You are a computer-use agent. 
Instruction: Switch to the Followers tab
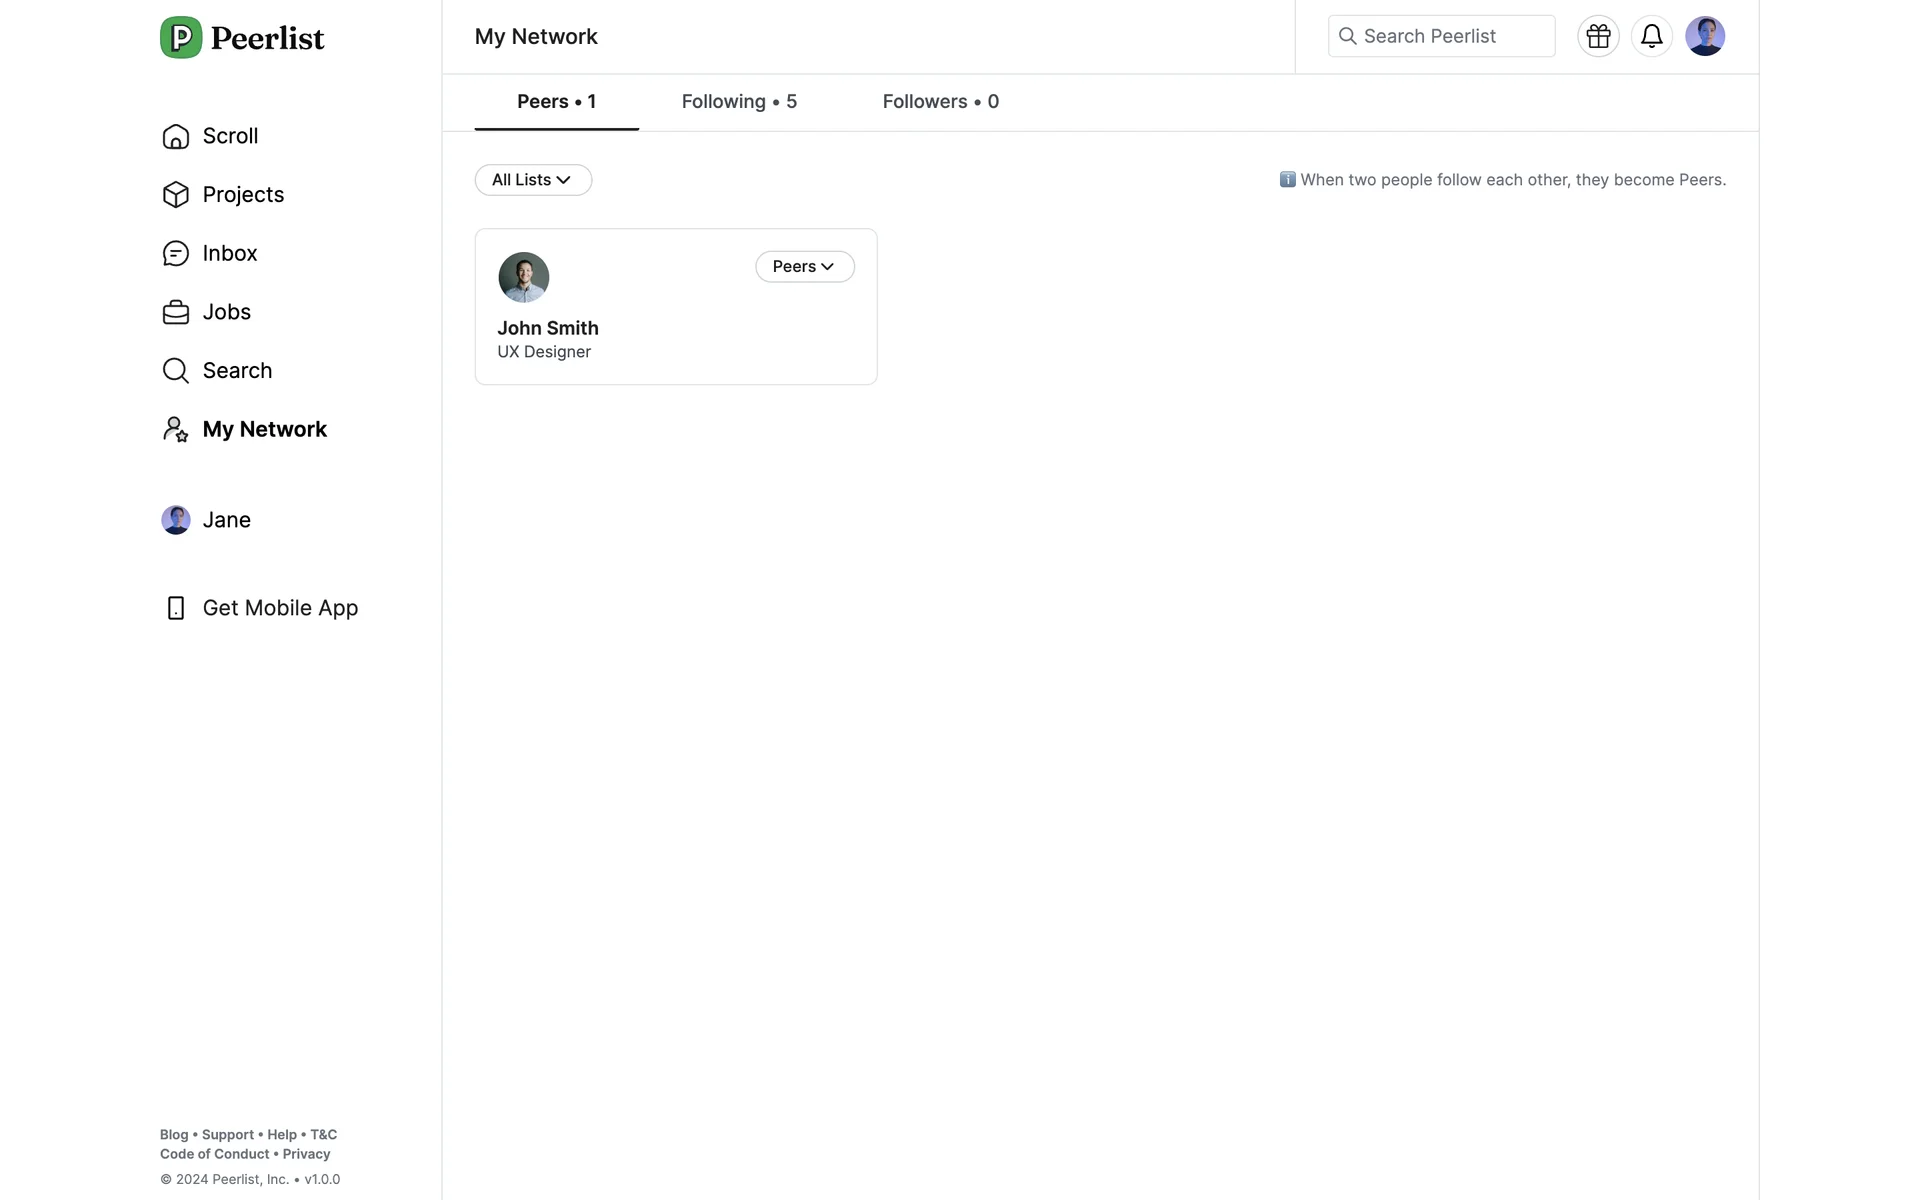940,102
